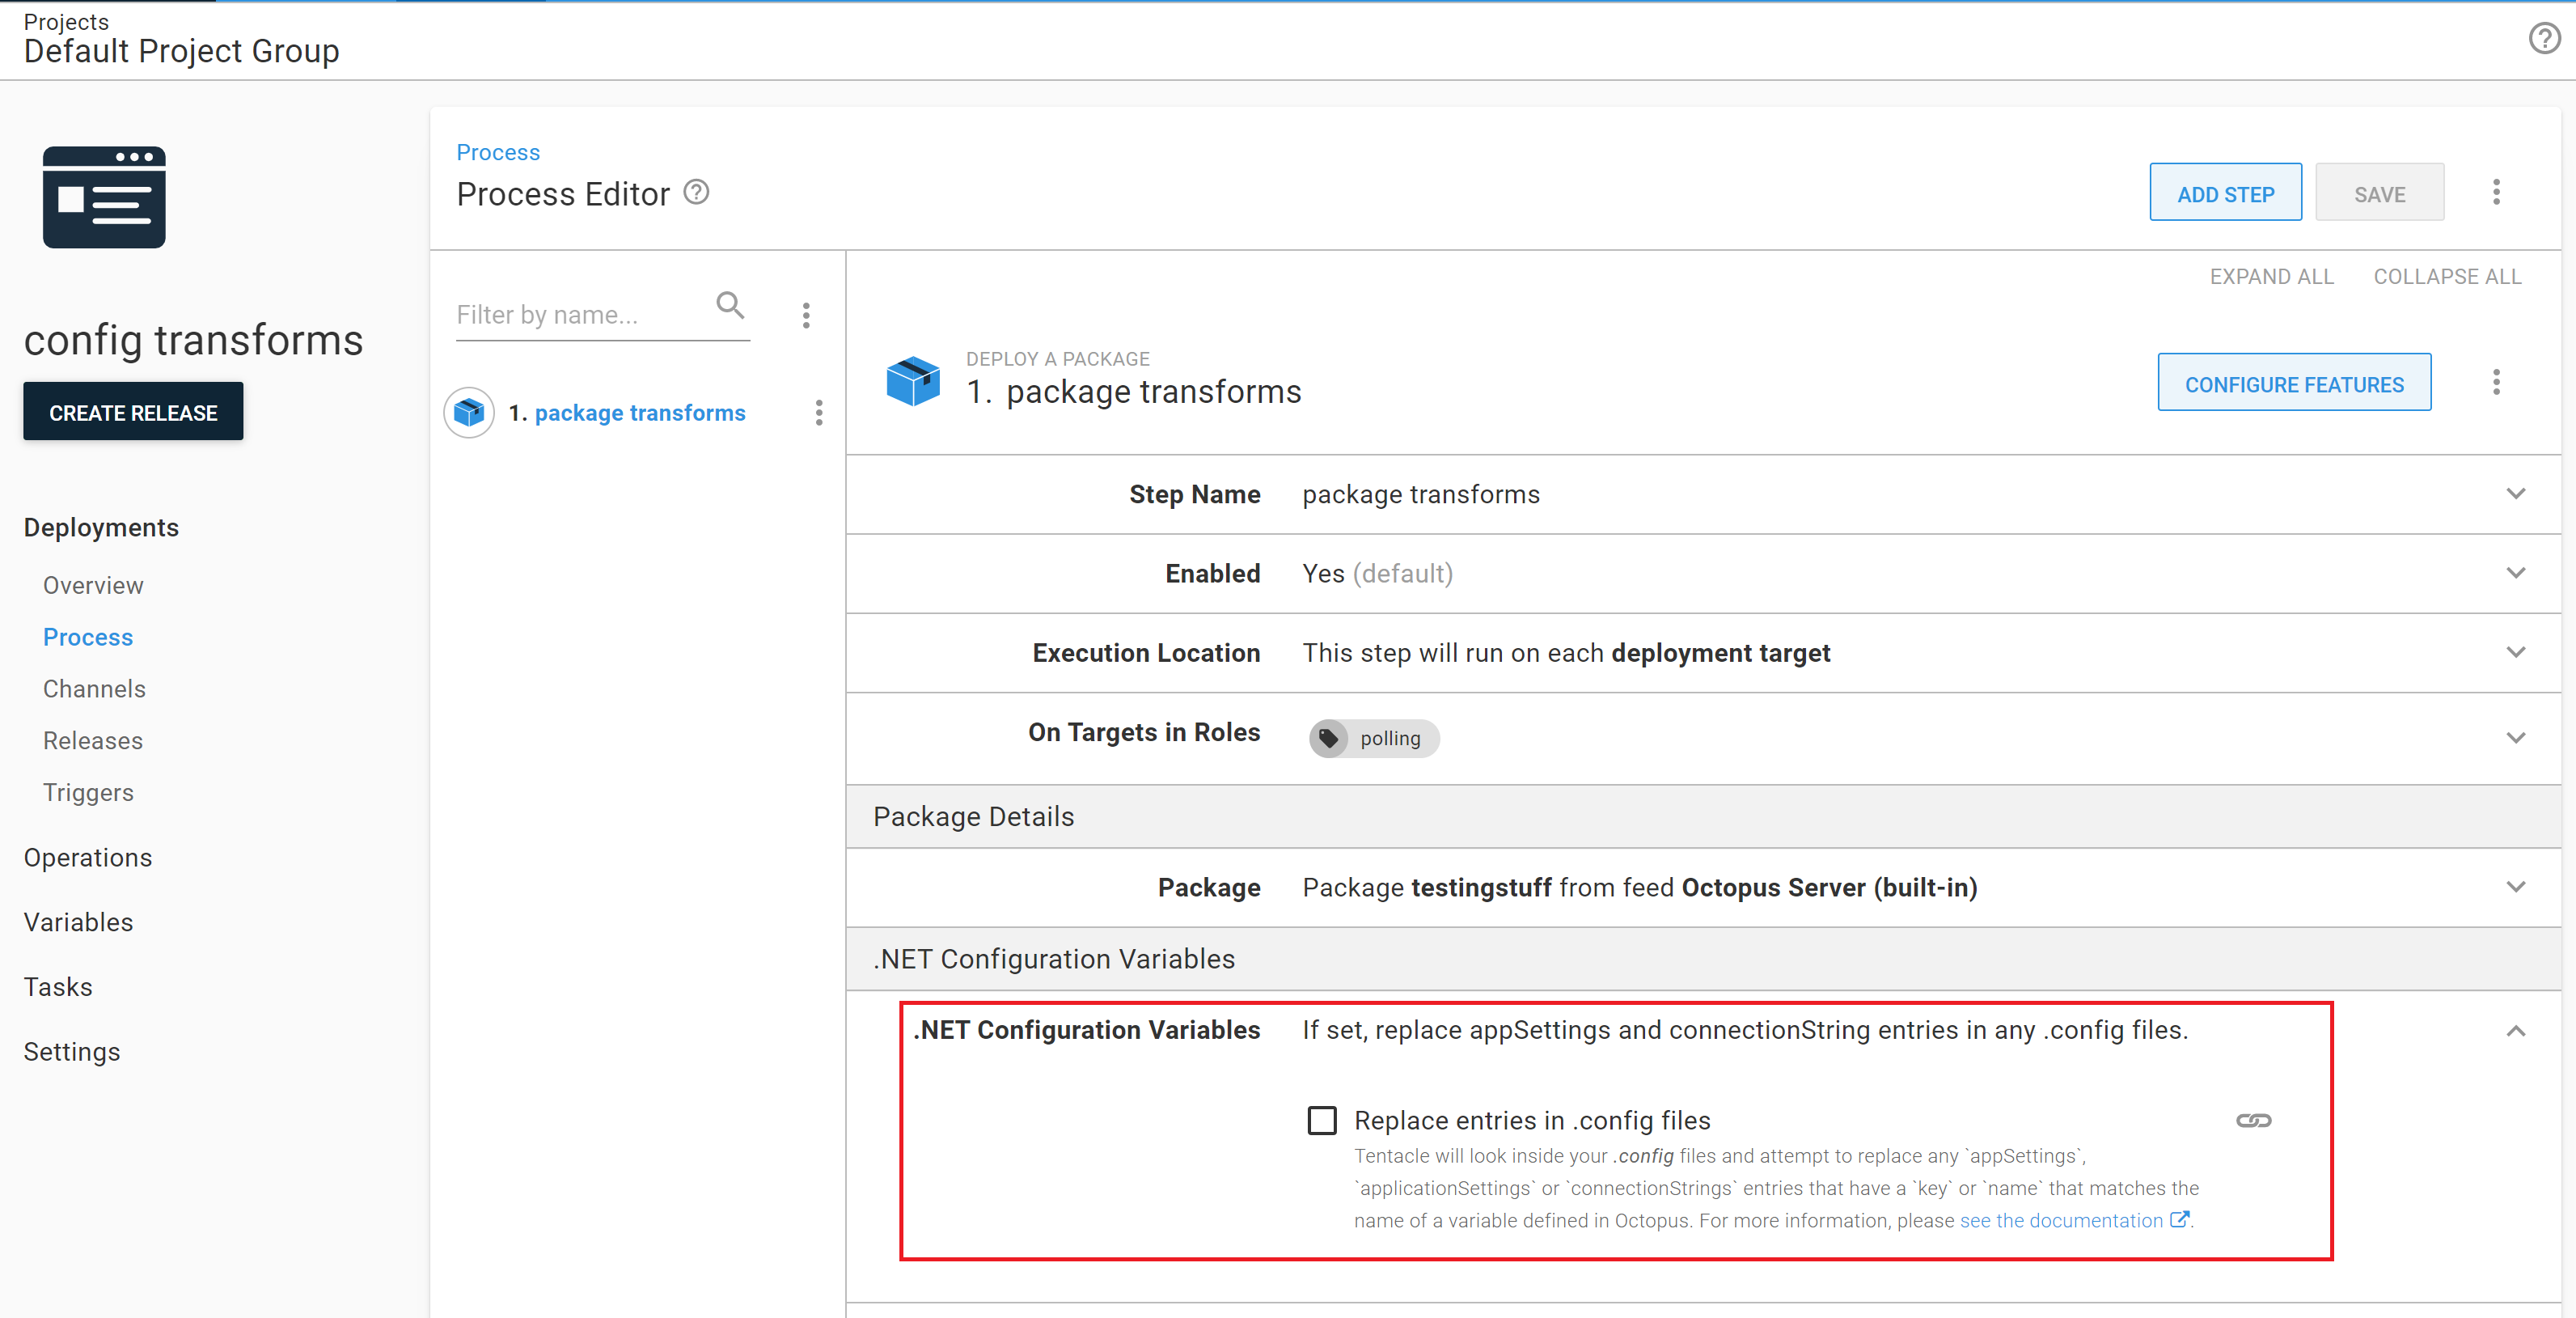Image resolution: width=2576 pixels, height=1318 pixels.
Task: Open the help icon in the top header
Action: 2544,39
